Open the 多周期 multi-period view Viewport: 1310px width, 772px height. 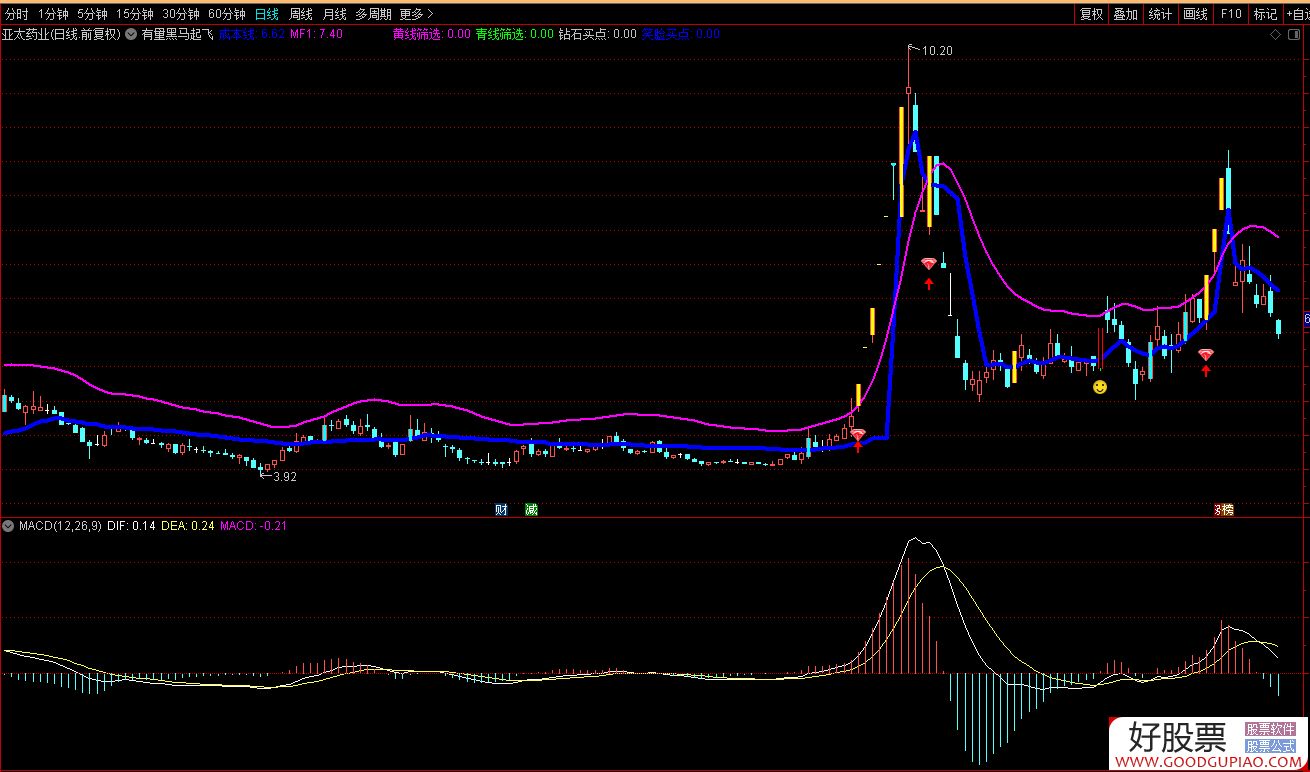[x=373, y=14]
